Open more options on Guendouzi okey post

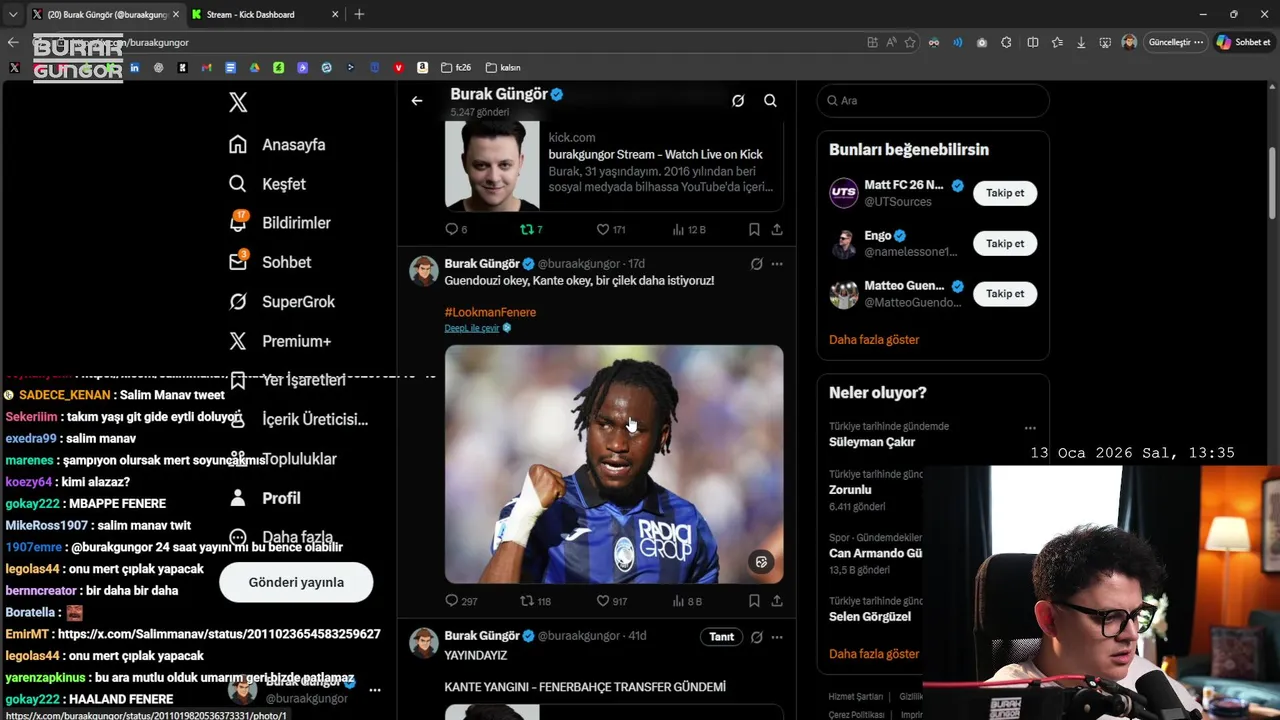click(x=777, y=264)
